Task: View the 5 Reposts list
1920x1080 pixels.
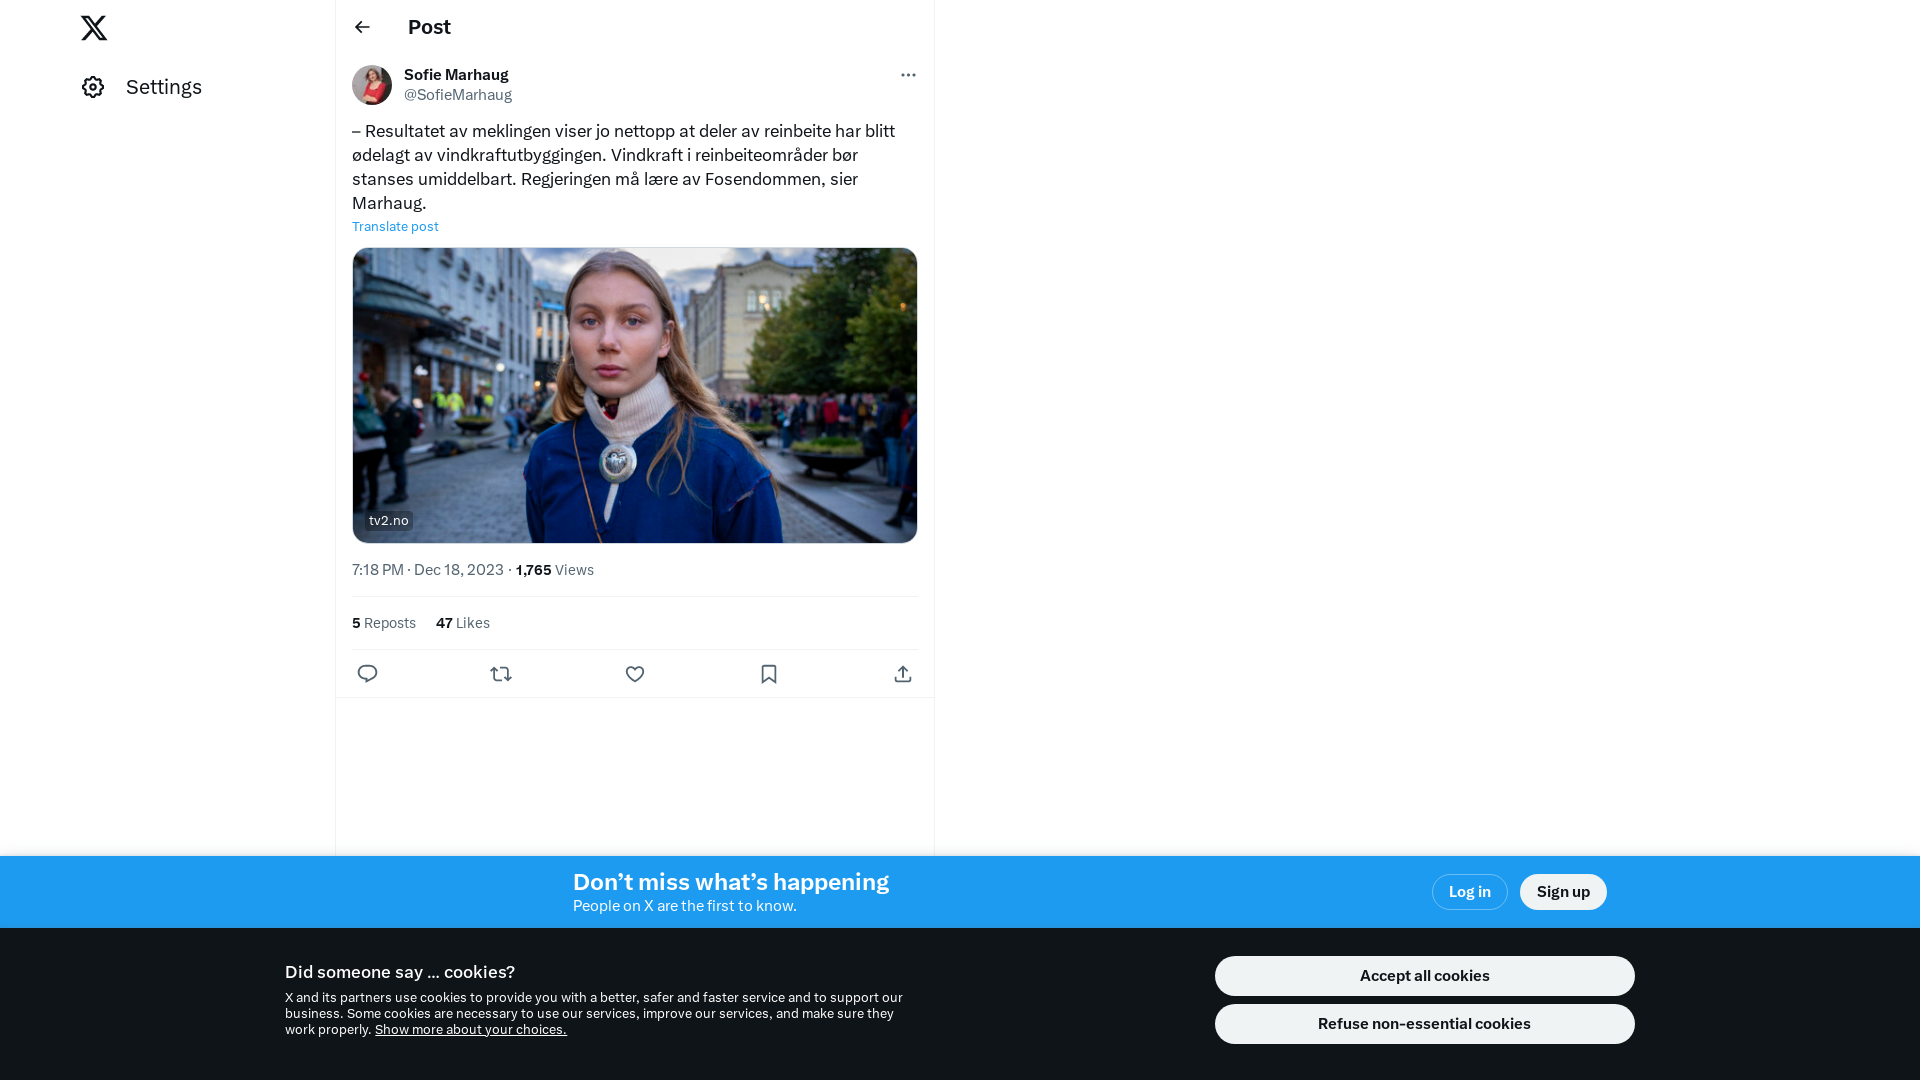Action: click(384, 623)
